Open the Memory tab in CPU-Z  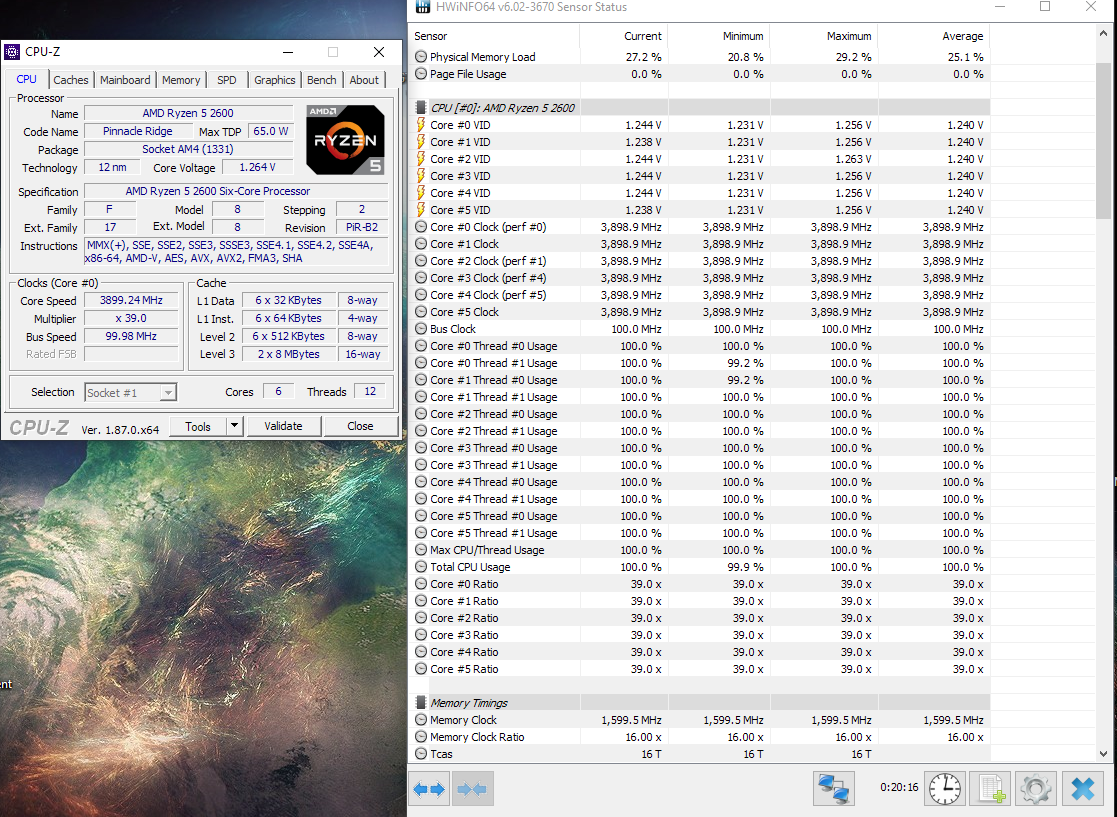pos(181,80)
